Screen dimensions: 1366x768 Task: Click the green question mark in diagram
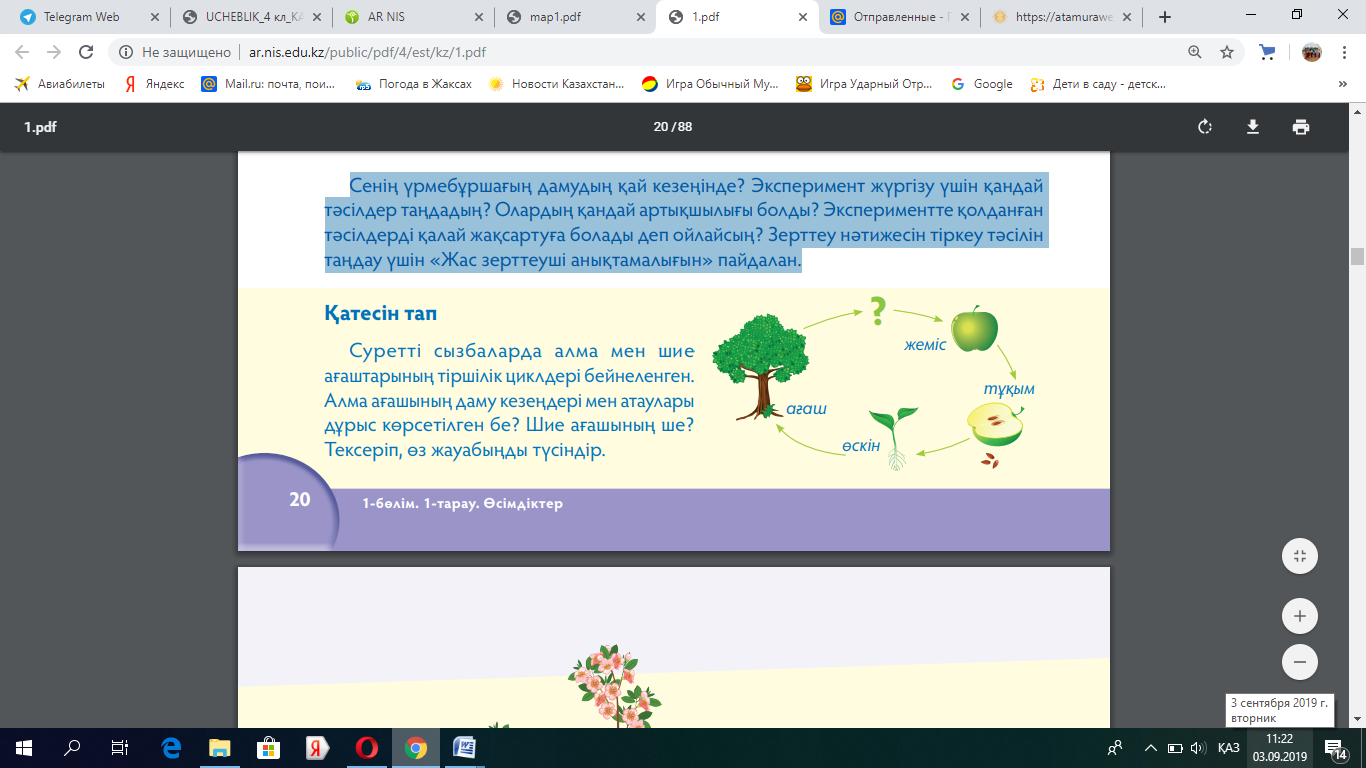878,312
